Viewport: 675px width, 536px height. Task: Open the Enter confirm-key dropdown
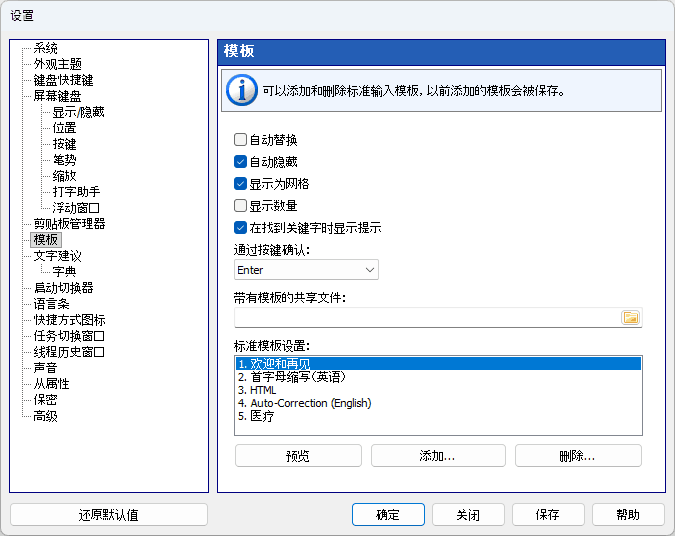click(306, 270)
